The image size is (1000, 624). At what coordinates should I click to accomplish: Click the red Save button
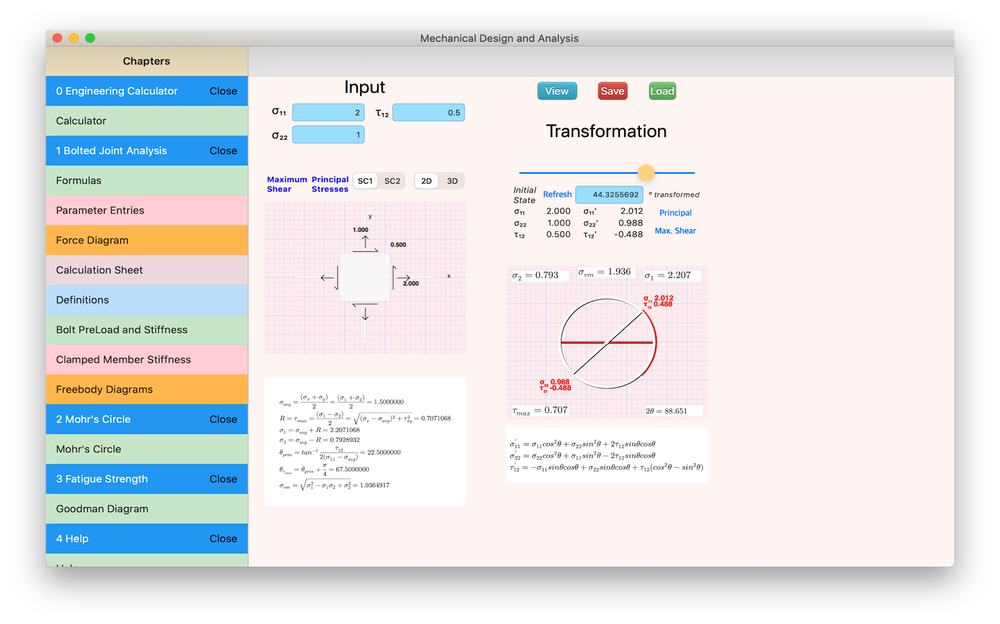612,91
